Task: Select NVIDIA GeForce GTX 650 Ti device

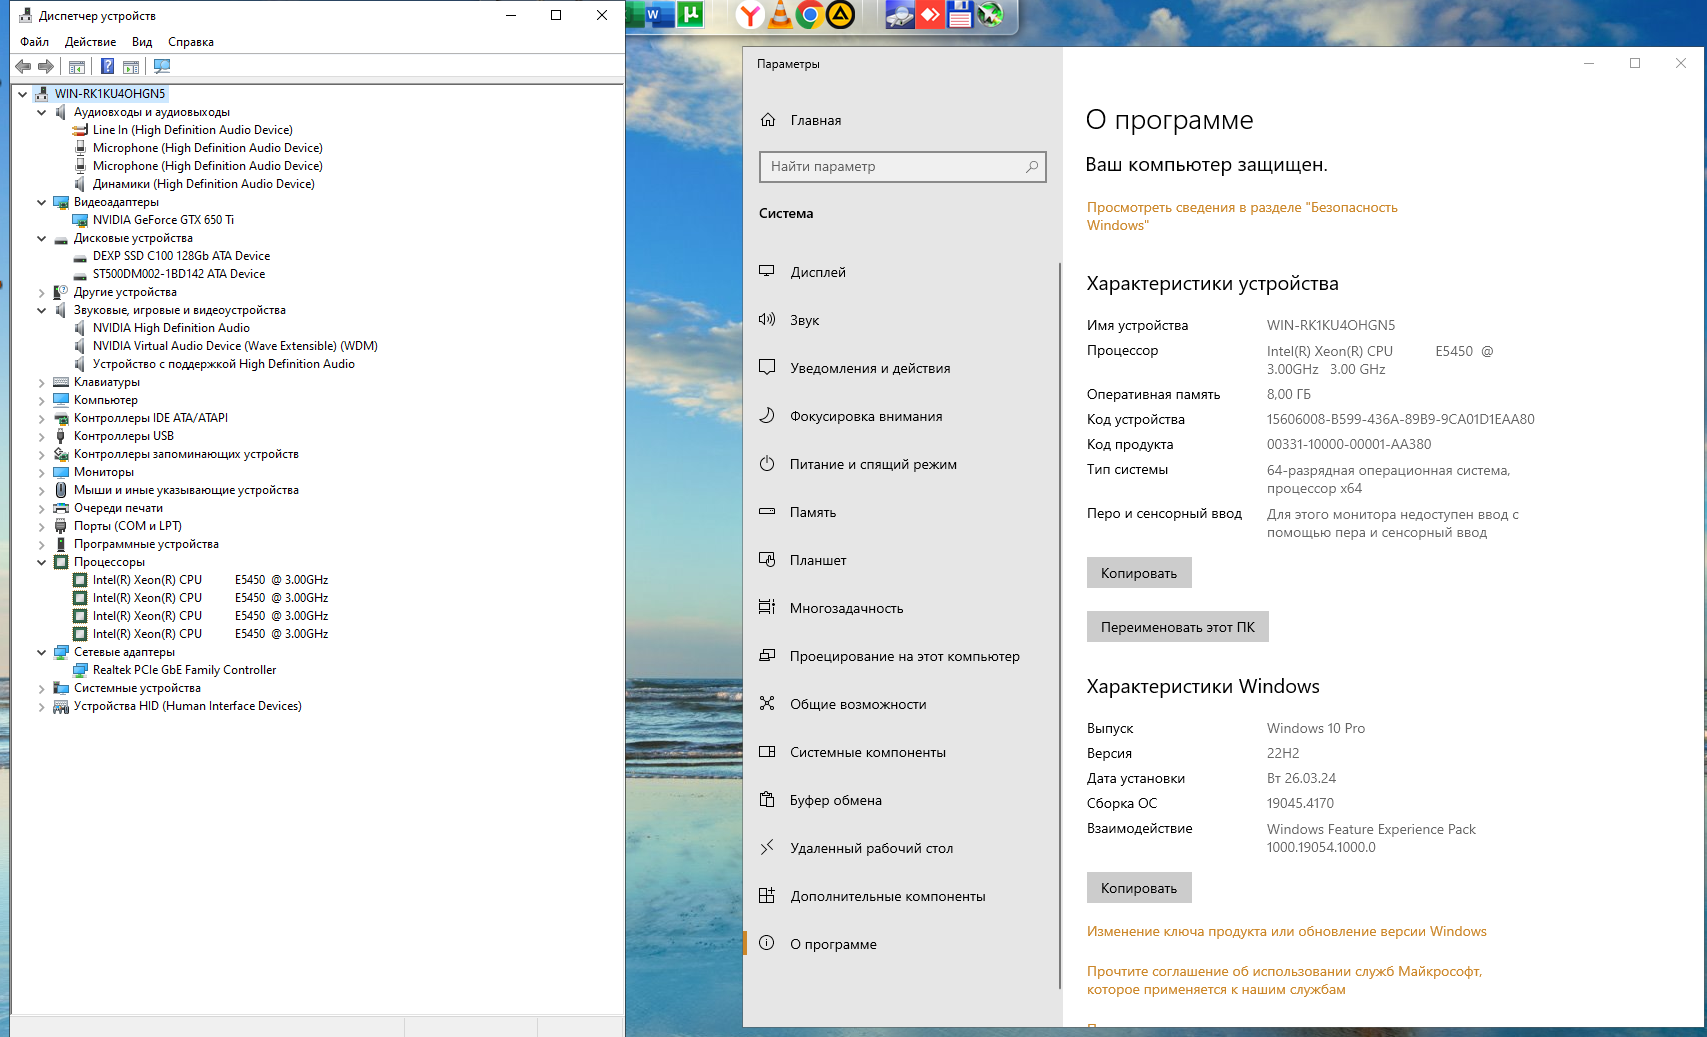Action: (x=163, y=220)
